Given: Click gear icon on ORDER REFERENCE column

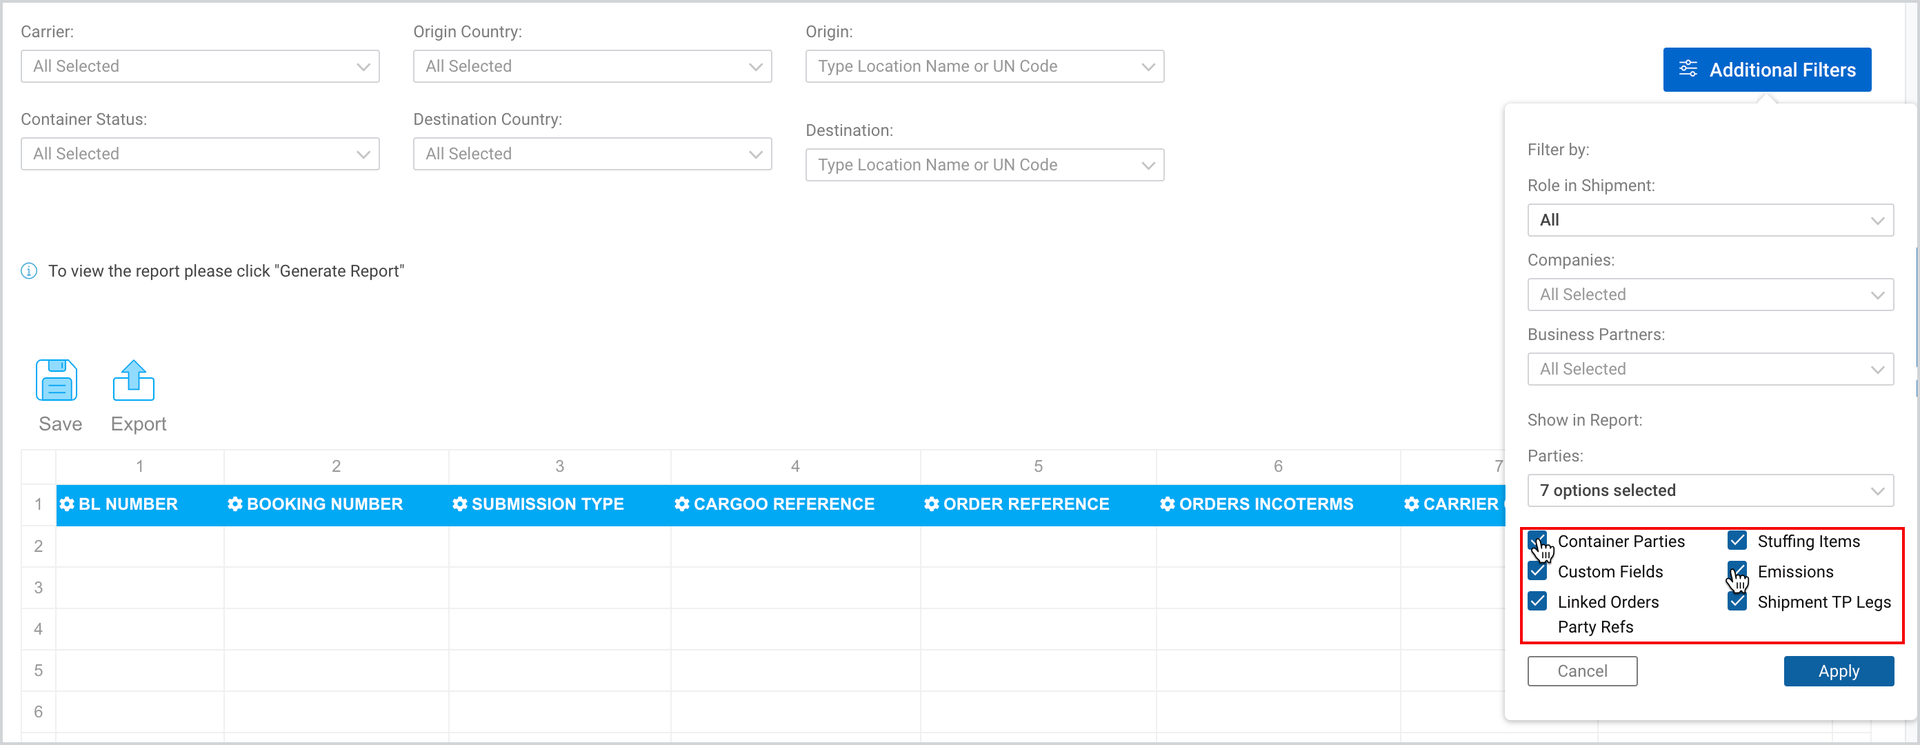Looking at the screenshot, I should tap(932, 504).
